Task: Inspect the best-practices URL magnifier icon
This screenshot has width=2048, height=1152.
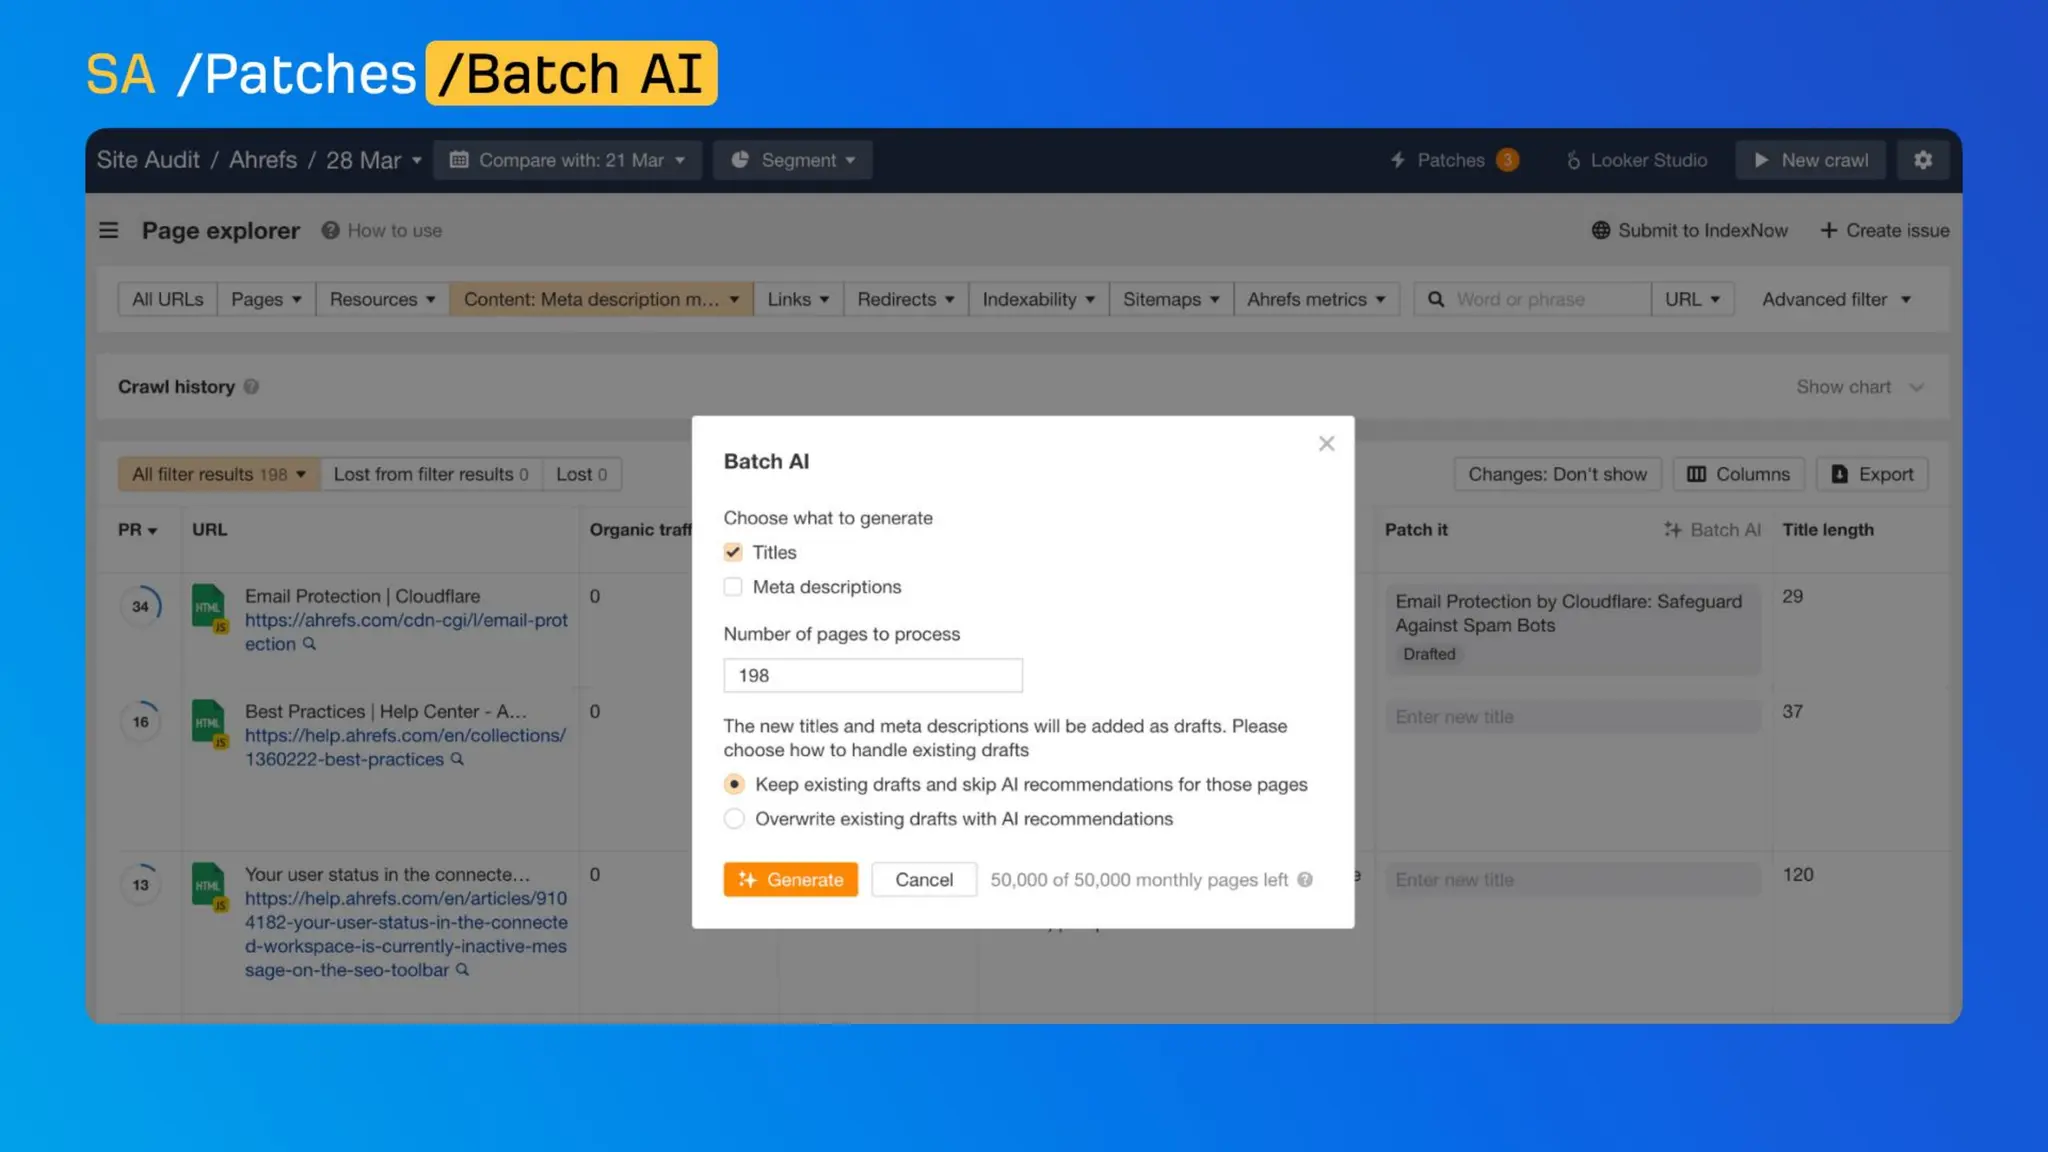Action: [457, 759]
